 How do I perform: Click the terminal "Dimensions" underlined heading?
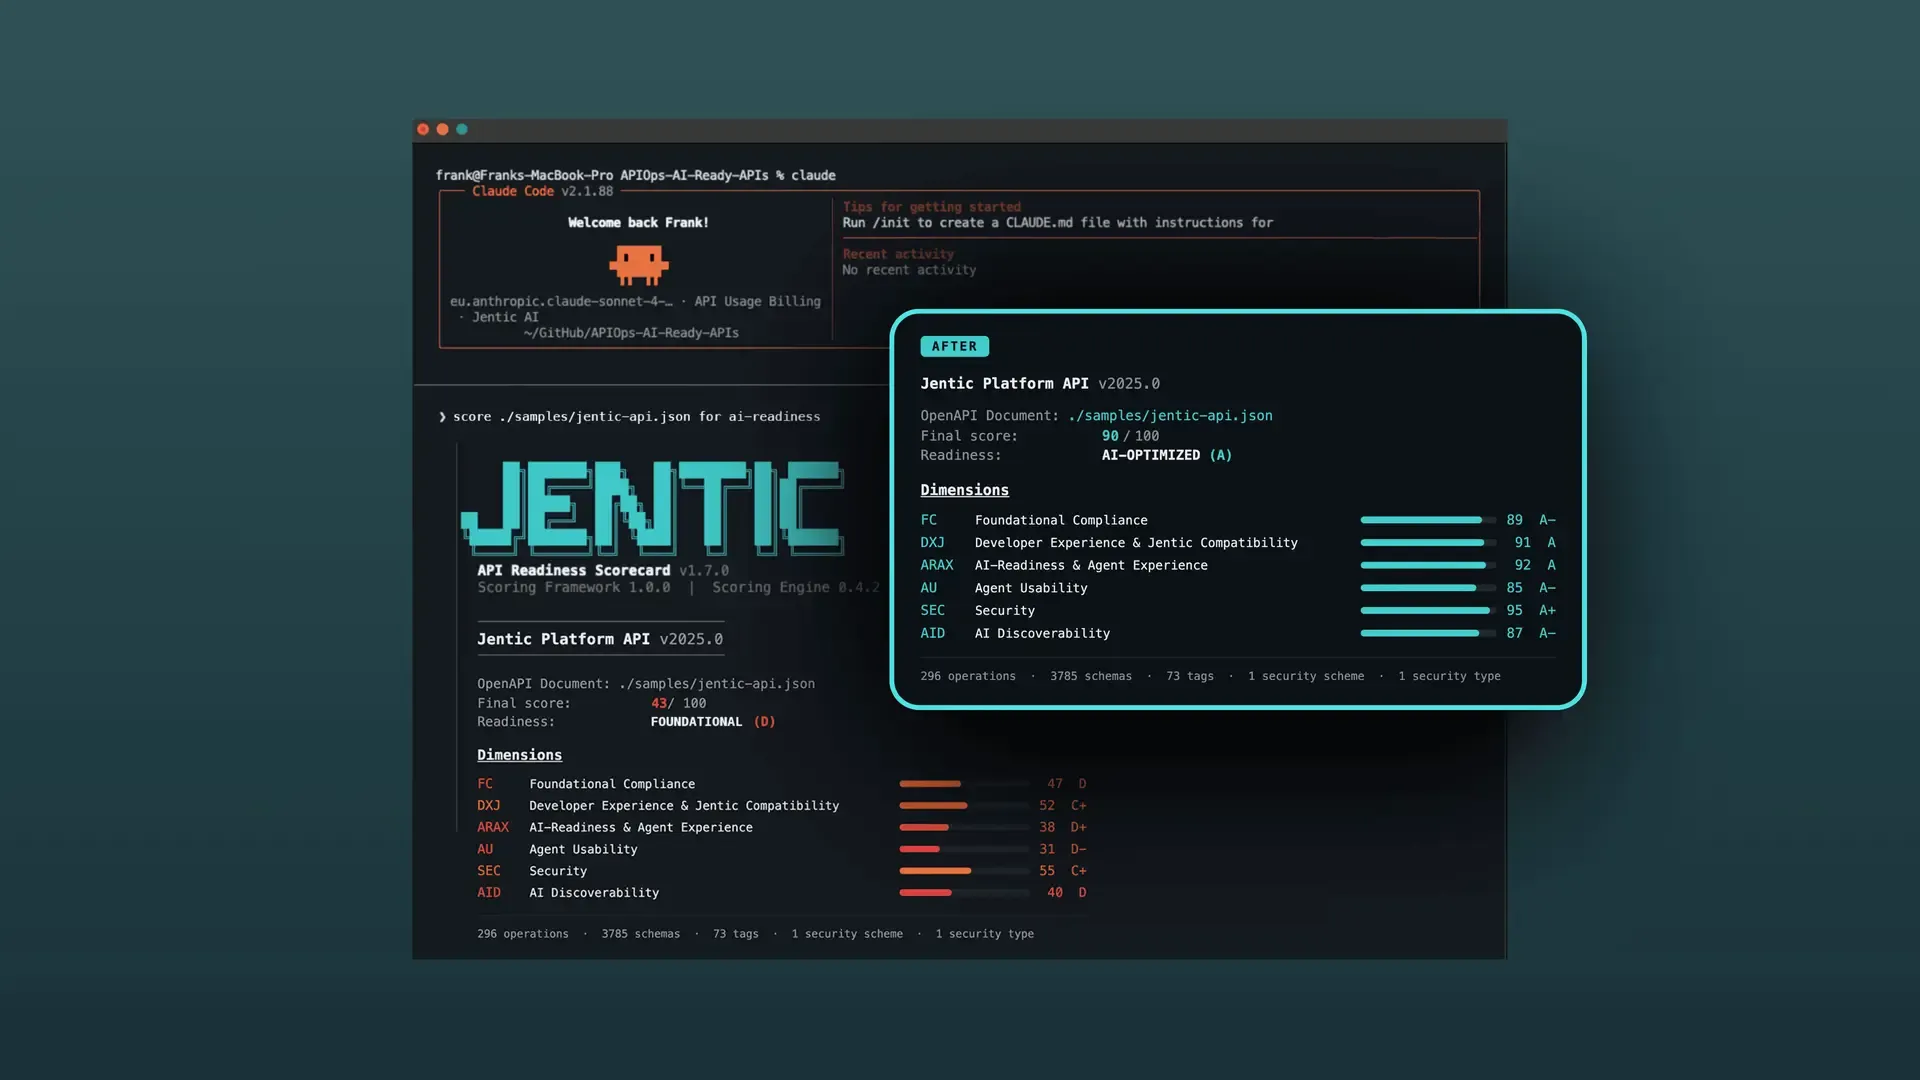[x=519, y=755]
